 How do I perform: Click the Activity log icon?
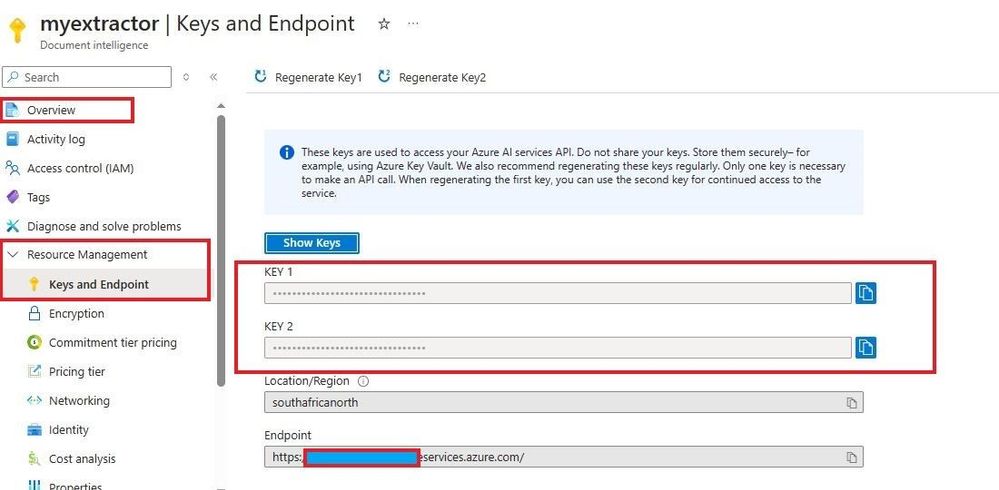coord(12,139)
